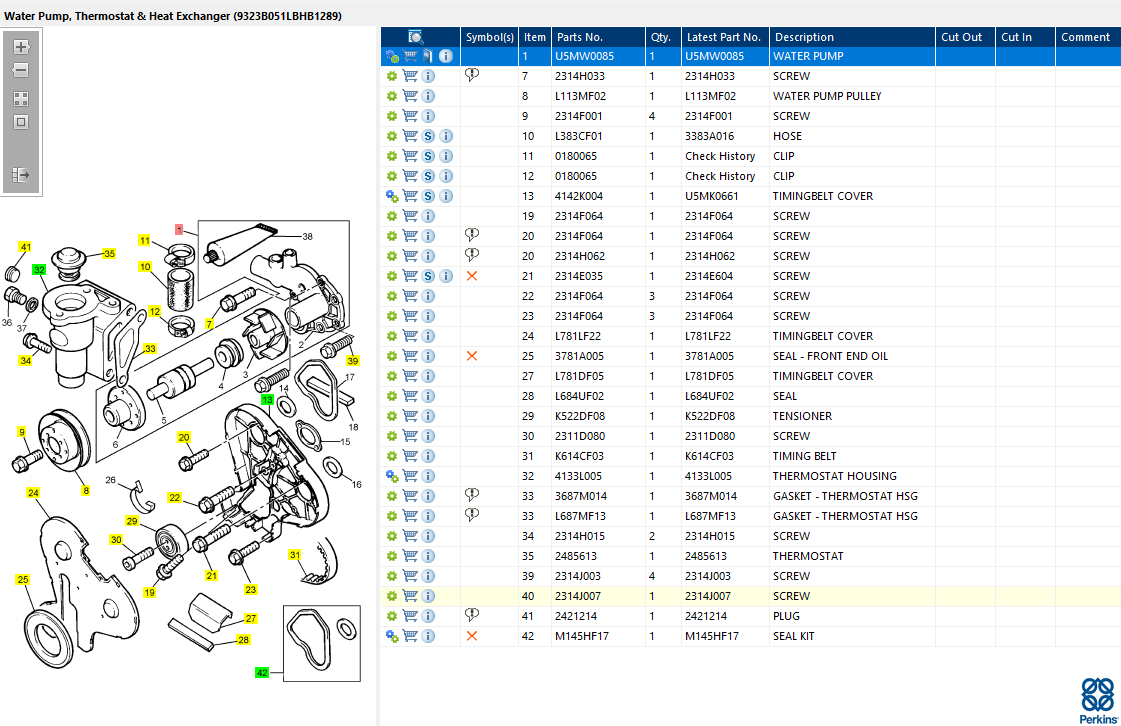Sort by Parts No. column header
Viewport: 1121px width, 726px height.
pyautogui.click(x=598, y=37)
